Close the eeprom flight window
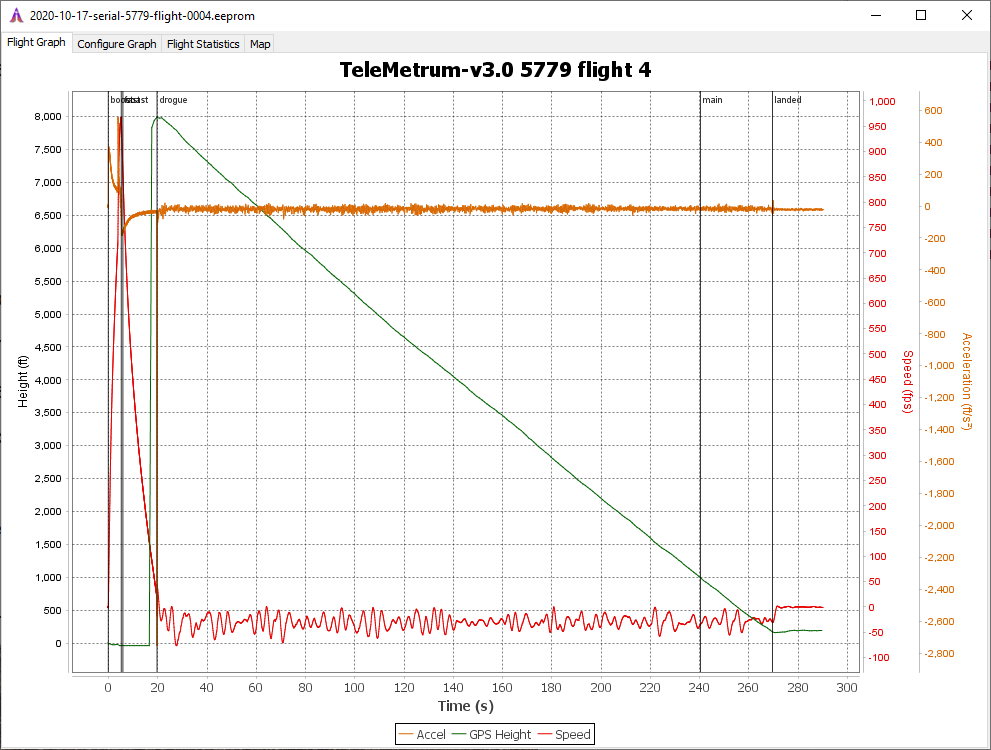The image size is (991, 750). (966, 16)
